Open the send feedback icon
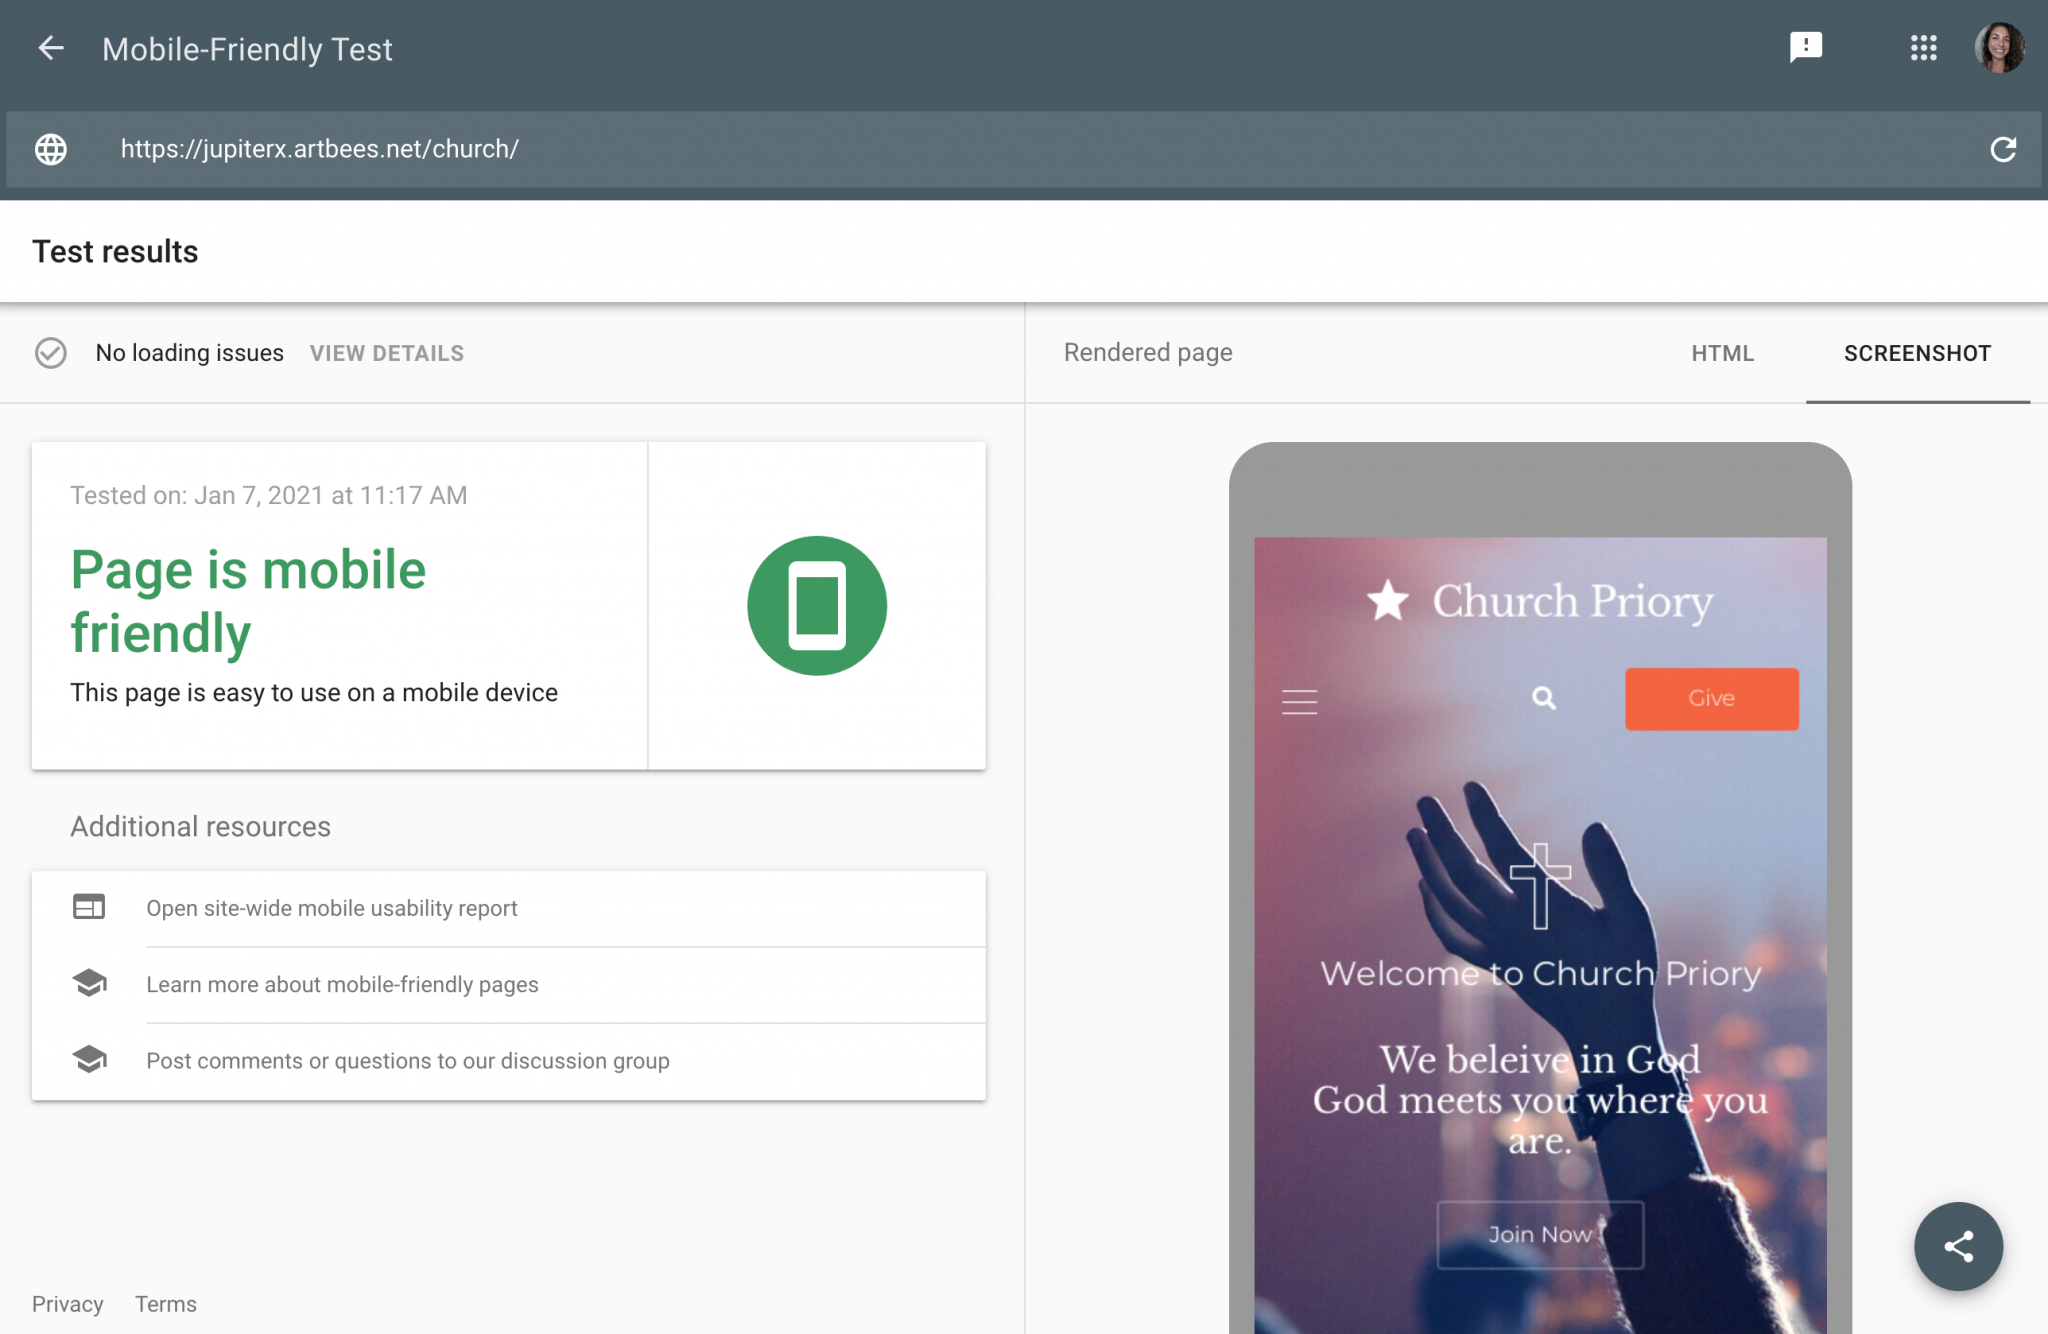This screenshot has width=2048, height=1334. tap(1805, 47)
